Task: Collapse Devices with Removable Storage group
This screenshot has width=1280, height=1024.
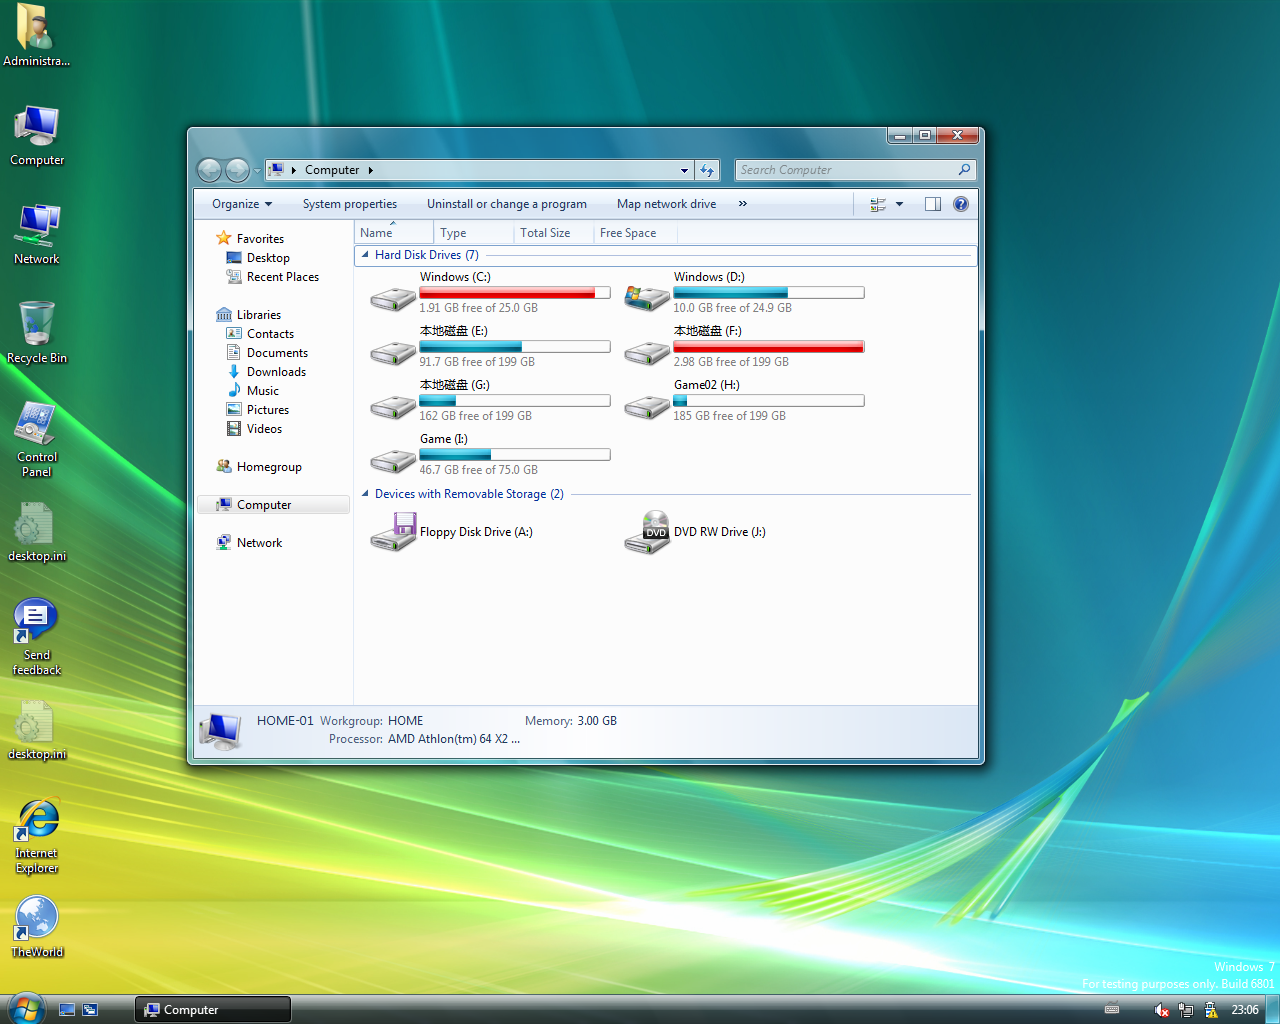Action: (365, 494)
